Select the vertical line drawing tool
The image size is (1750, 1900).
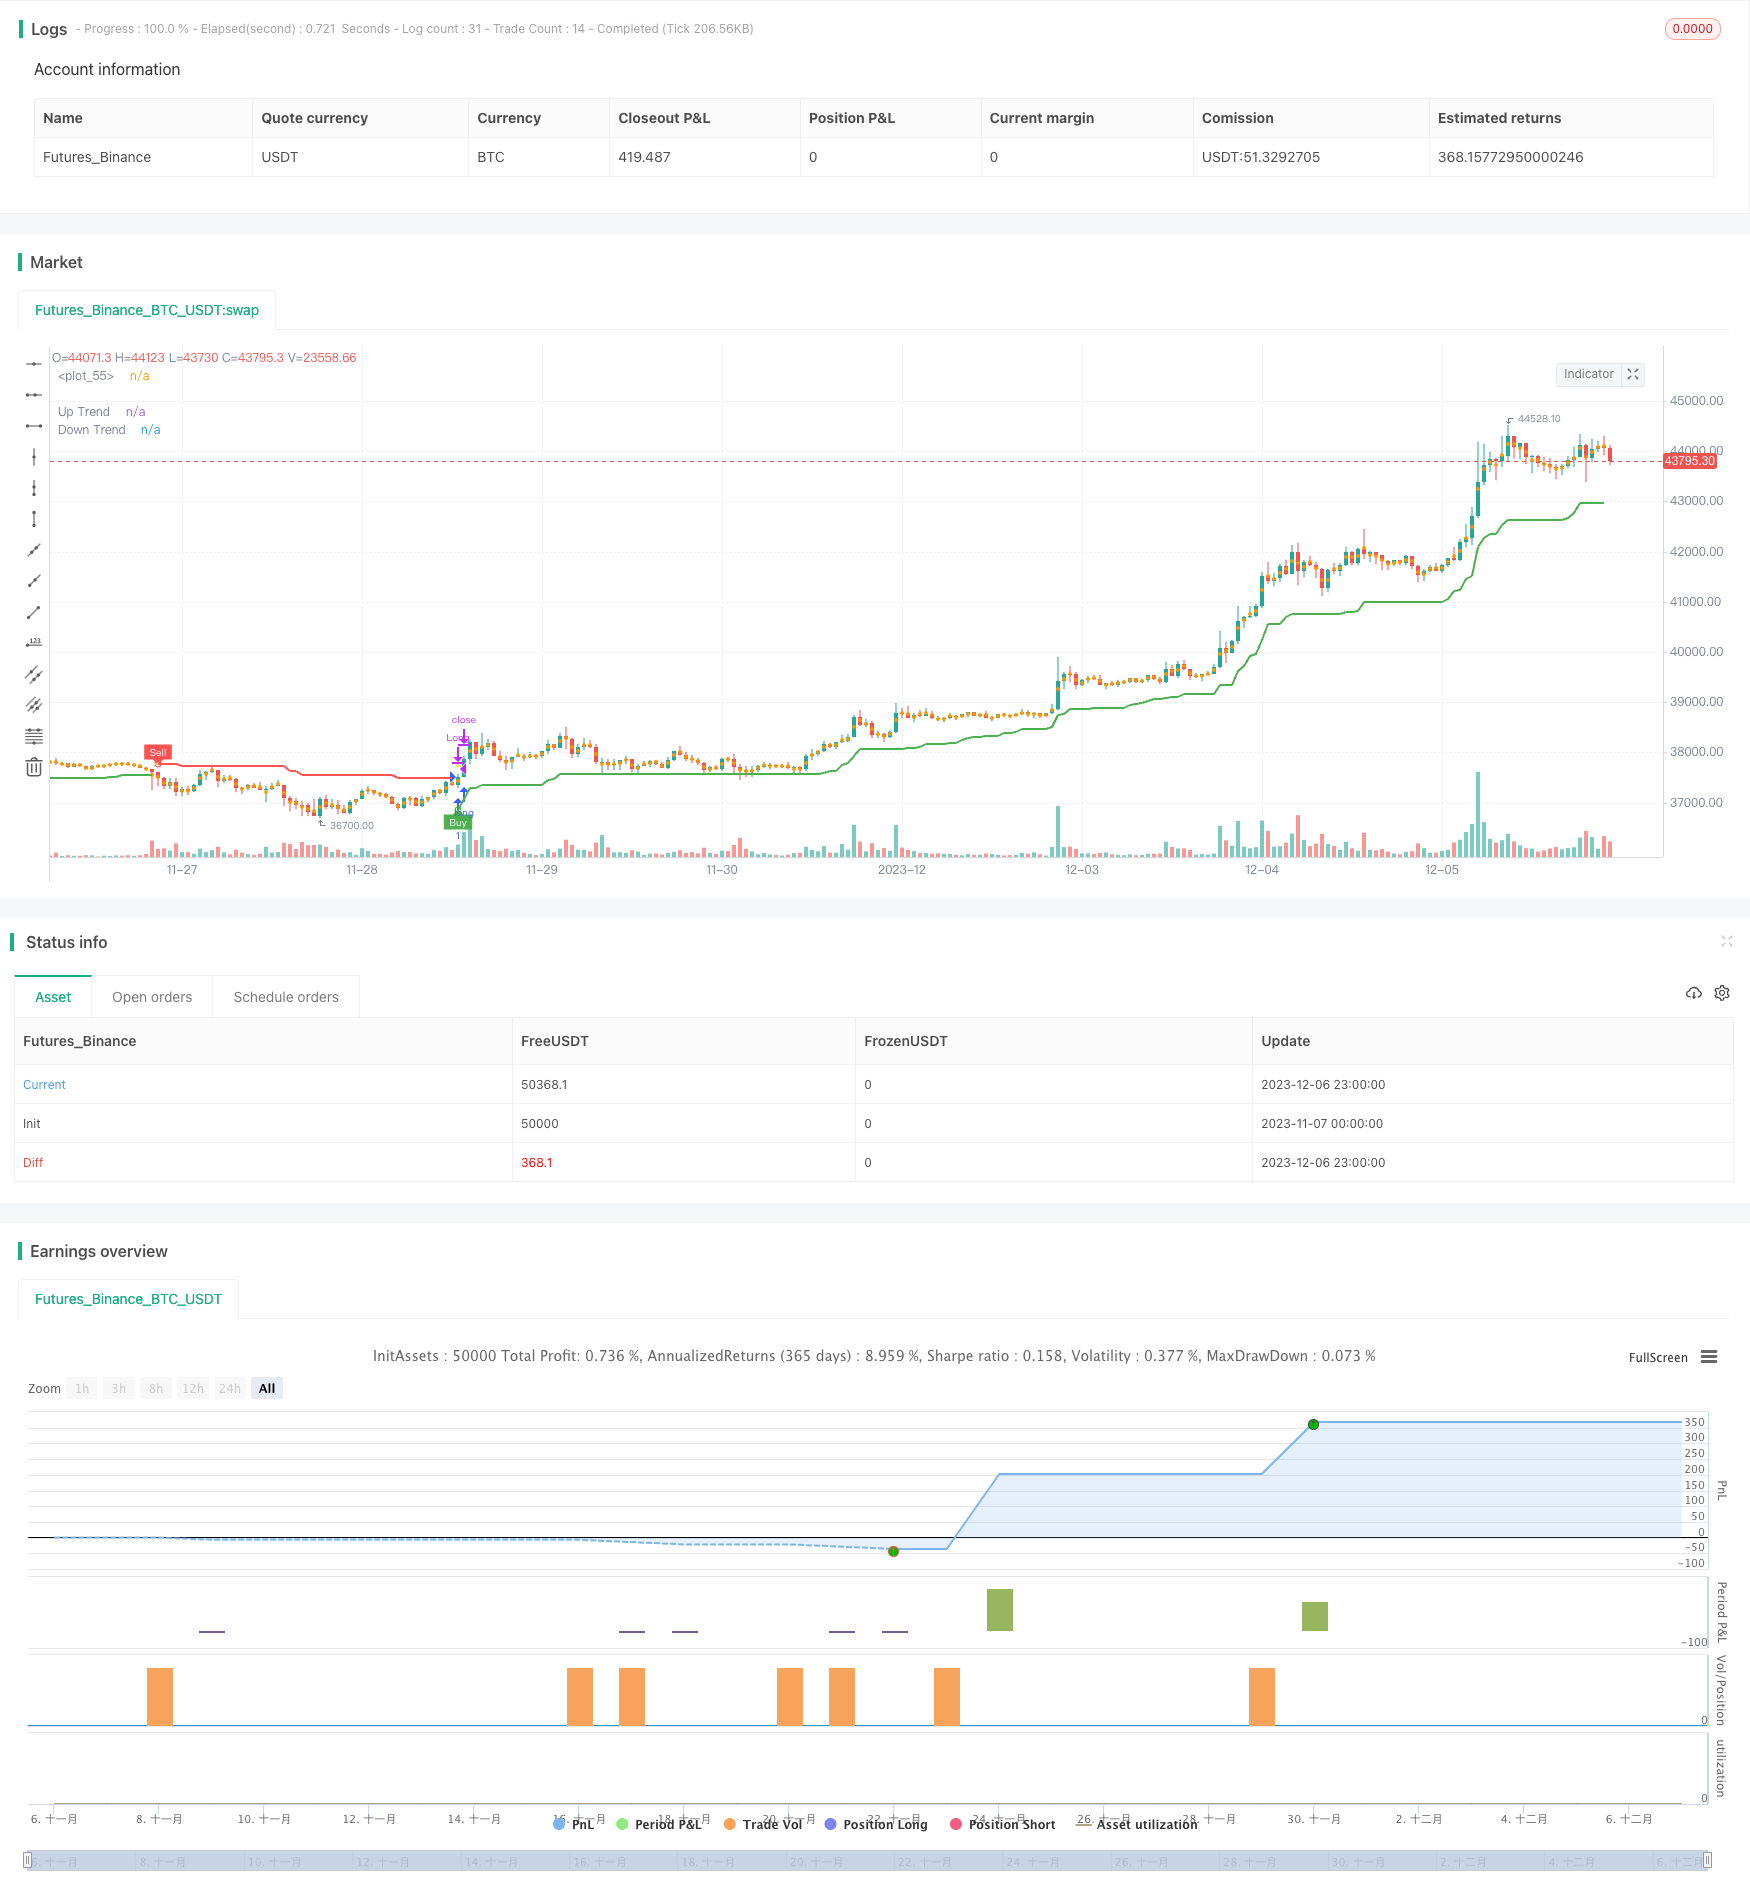pyautogui.click(x=34, y=456)
